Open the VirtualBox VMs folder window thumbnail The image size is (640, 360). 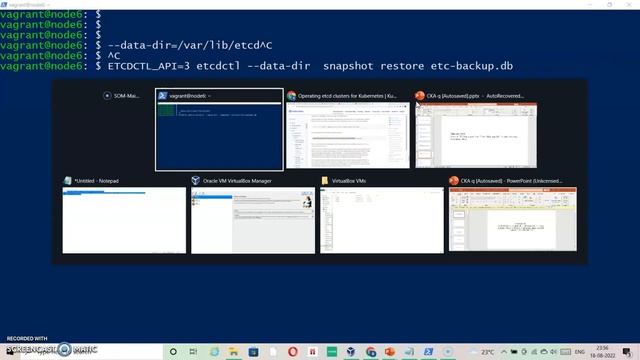point(382,220)
